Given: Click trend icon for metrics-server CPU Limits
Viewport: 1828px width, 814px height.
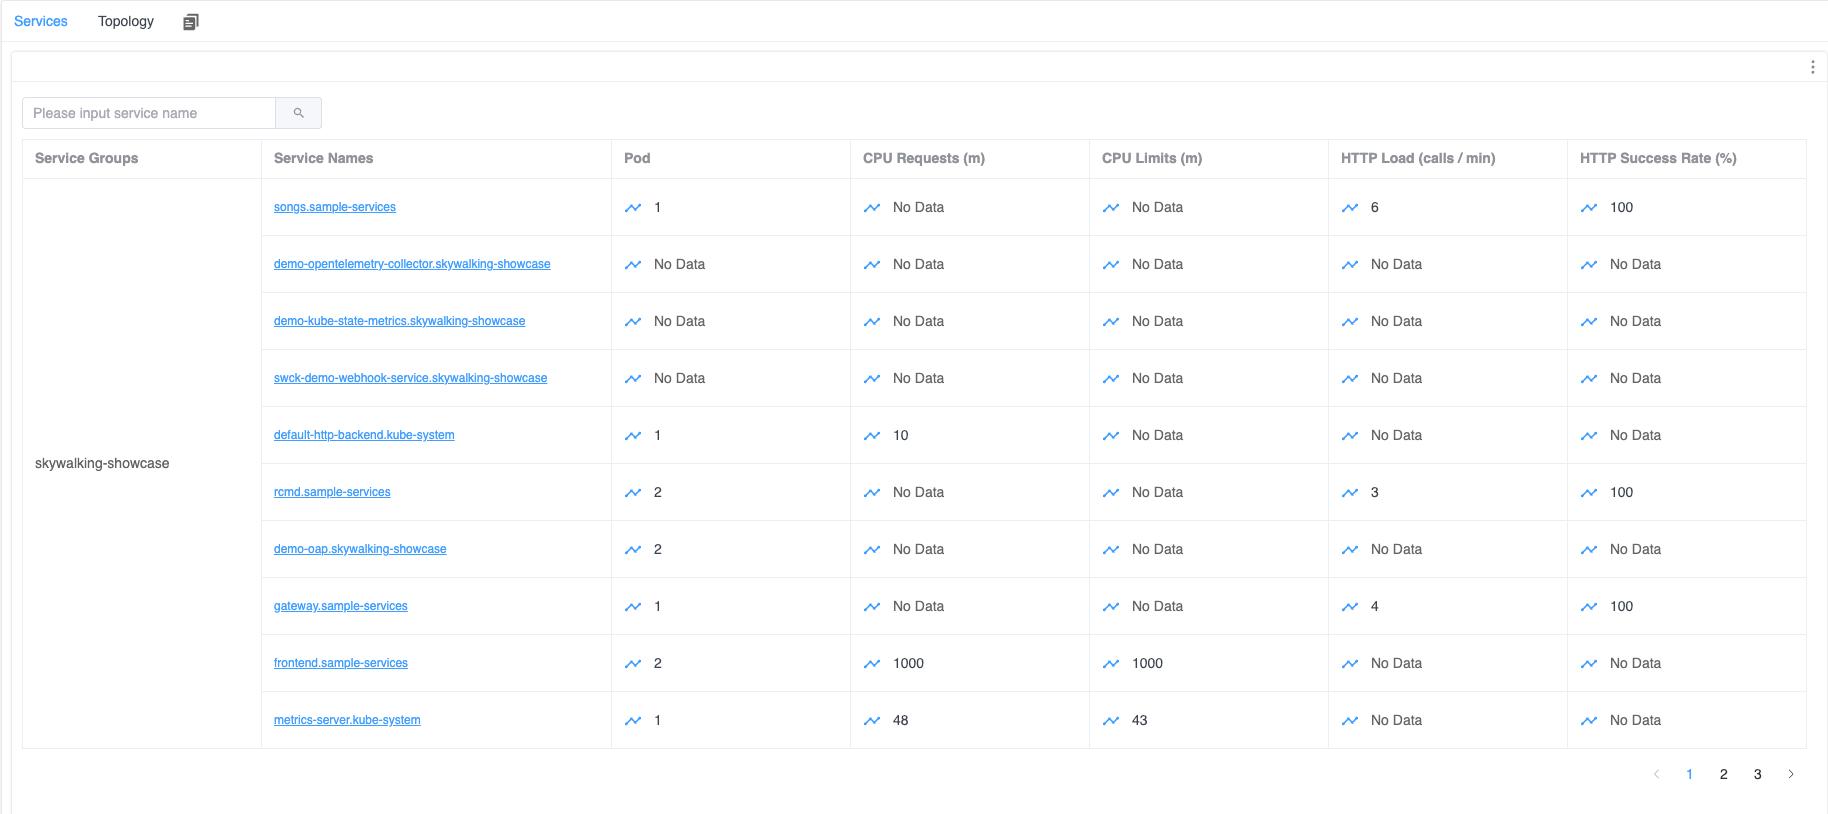Looking at the screenshot, I should (x=1111, y=721).
